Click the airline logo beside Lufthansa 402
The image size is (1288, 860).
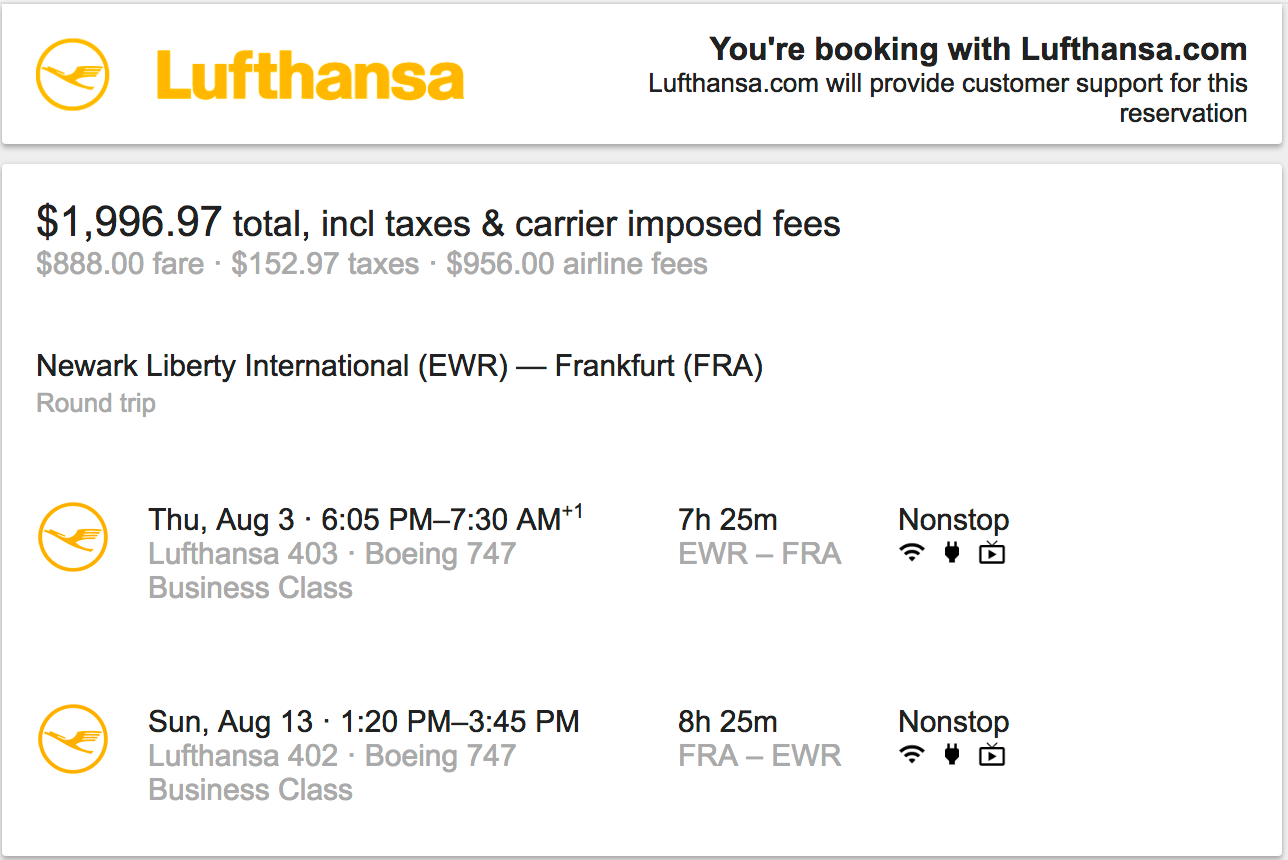72,739
